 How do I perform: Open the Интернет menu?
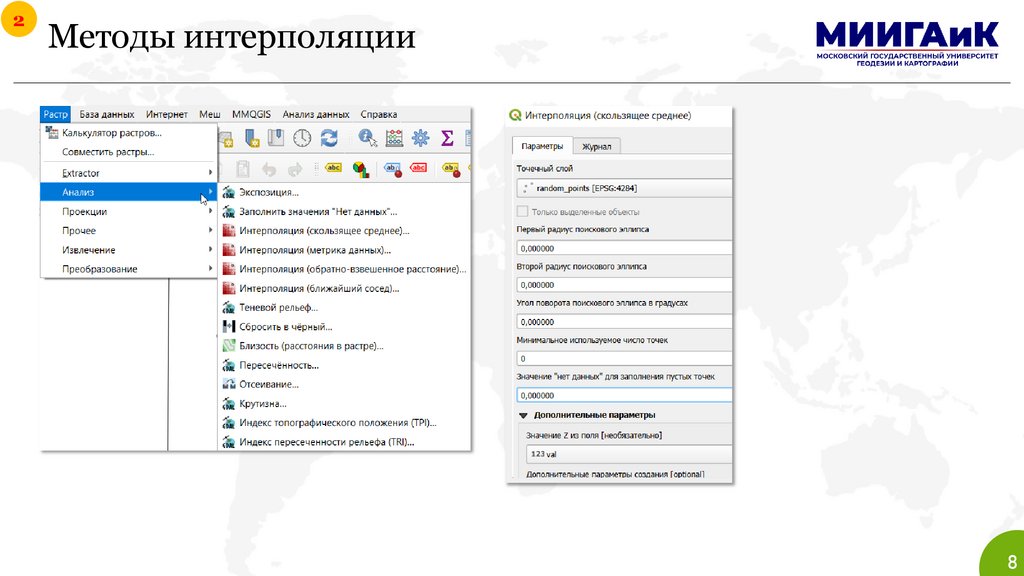point(167,114)
